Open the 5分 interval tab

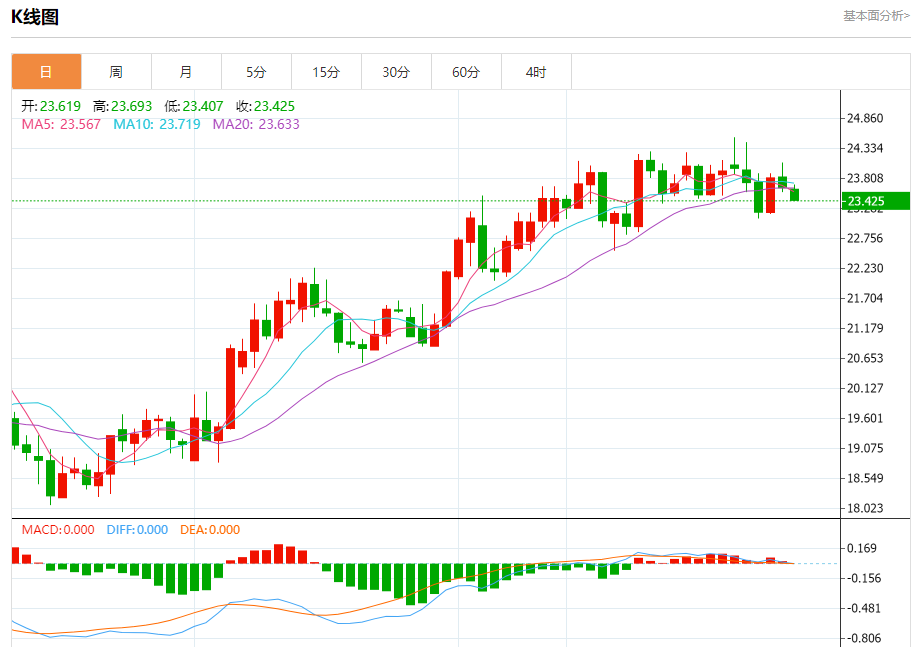point(256,72)
